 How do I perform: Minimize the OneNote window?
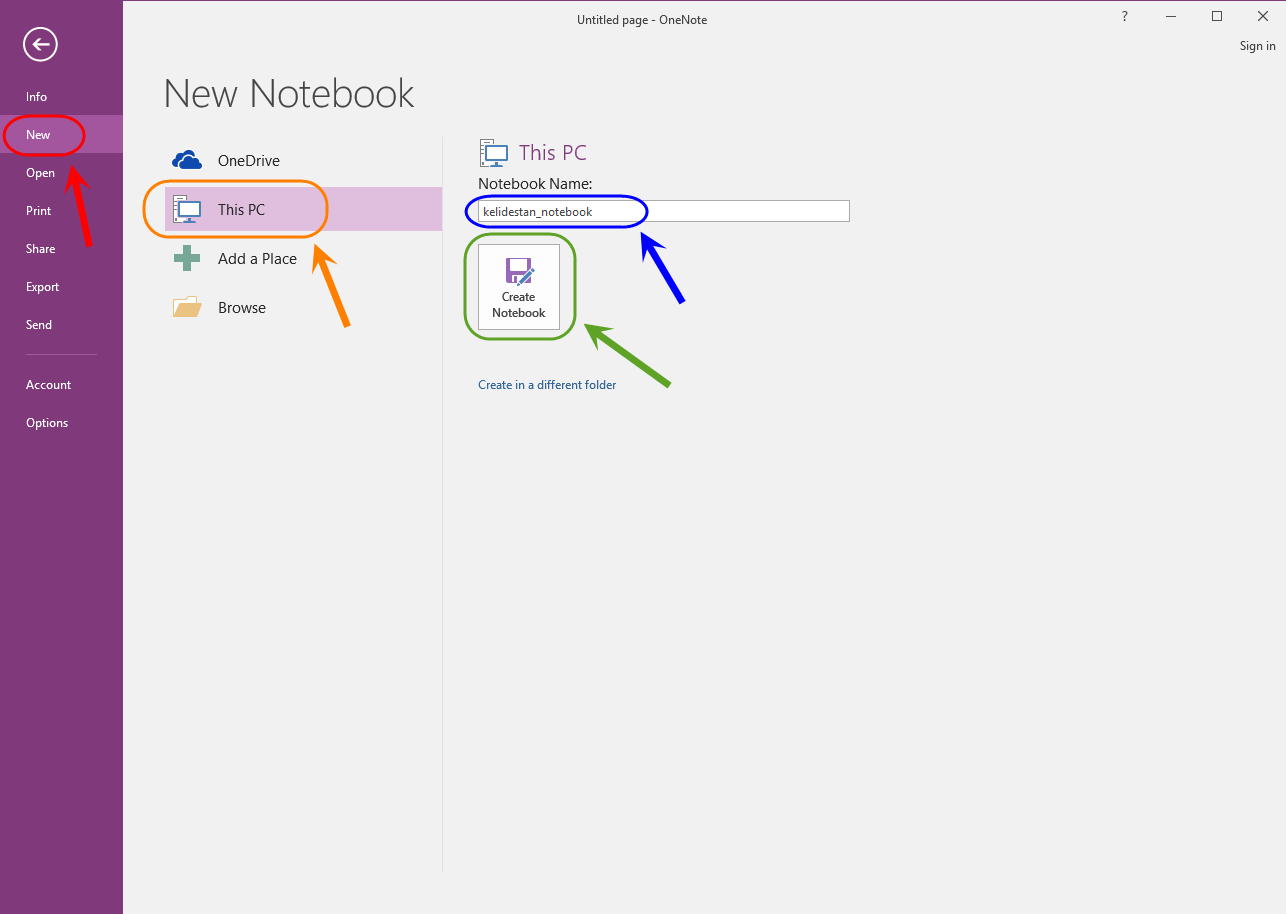coord(1171,17)
